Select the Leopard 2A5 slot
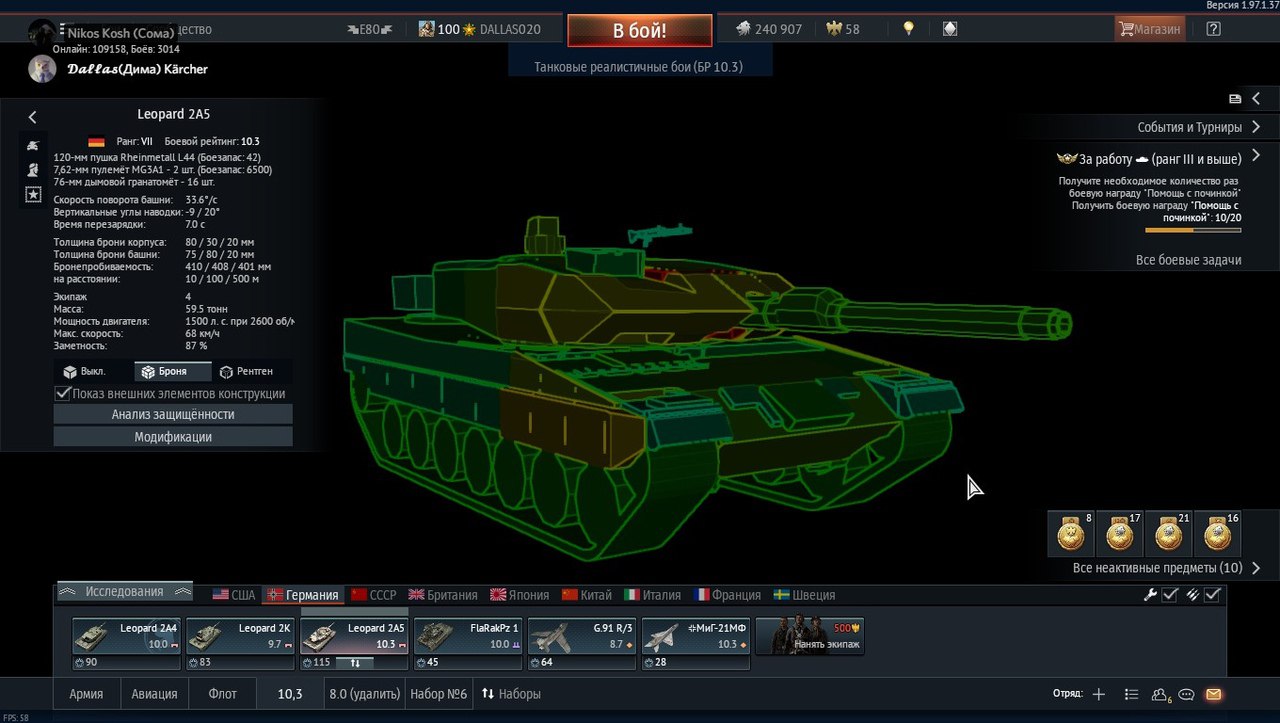This screenshot has height=723, width=1280. tap(354, 643)
